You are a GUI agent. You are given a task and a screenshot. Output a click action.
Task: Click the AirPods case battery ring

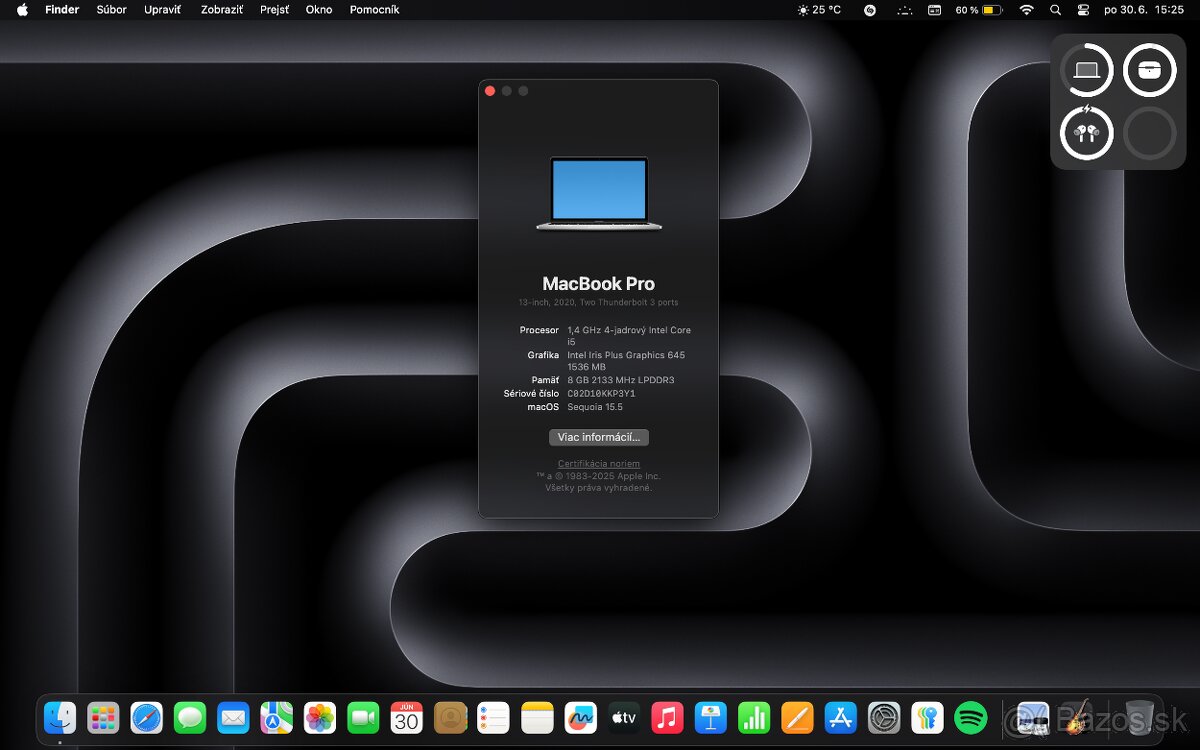point(1149,70)
